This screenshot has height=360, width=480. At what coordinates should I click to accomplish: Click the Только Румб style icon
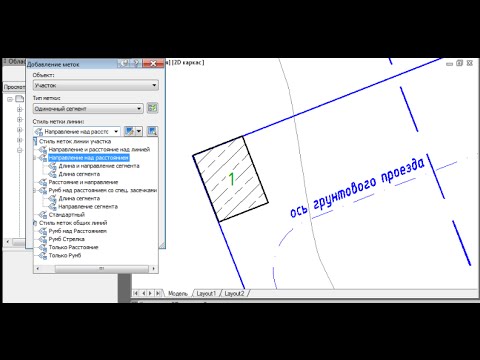43,256
